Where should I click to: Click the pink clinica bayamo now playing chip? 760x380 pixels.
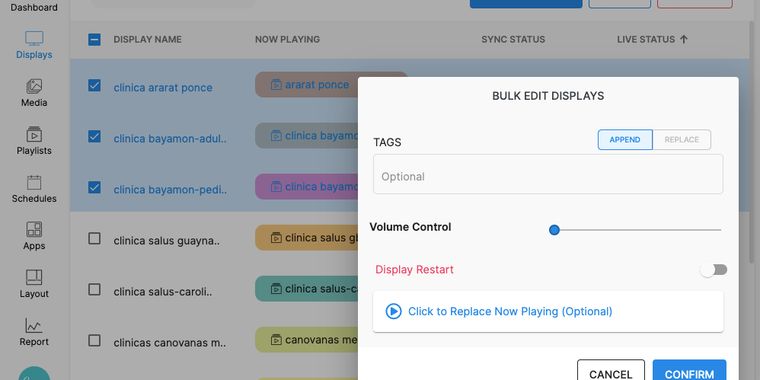pyautogui.click(x=307, y=187)
